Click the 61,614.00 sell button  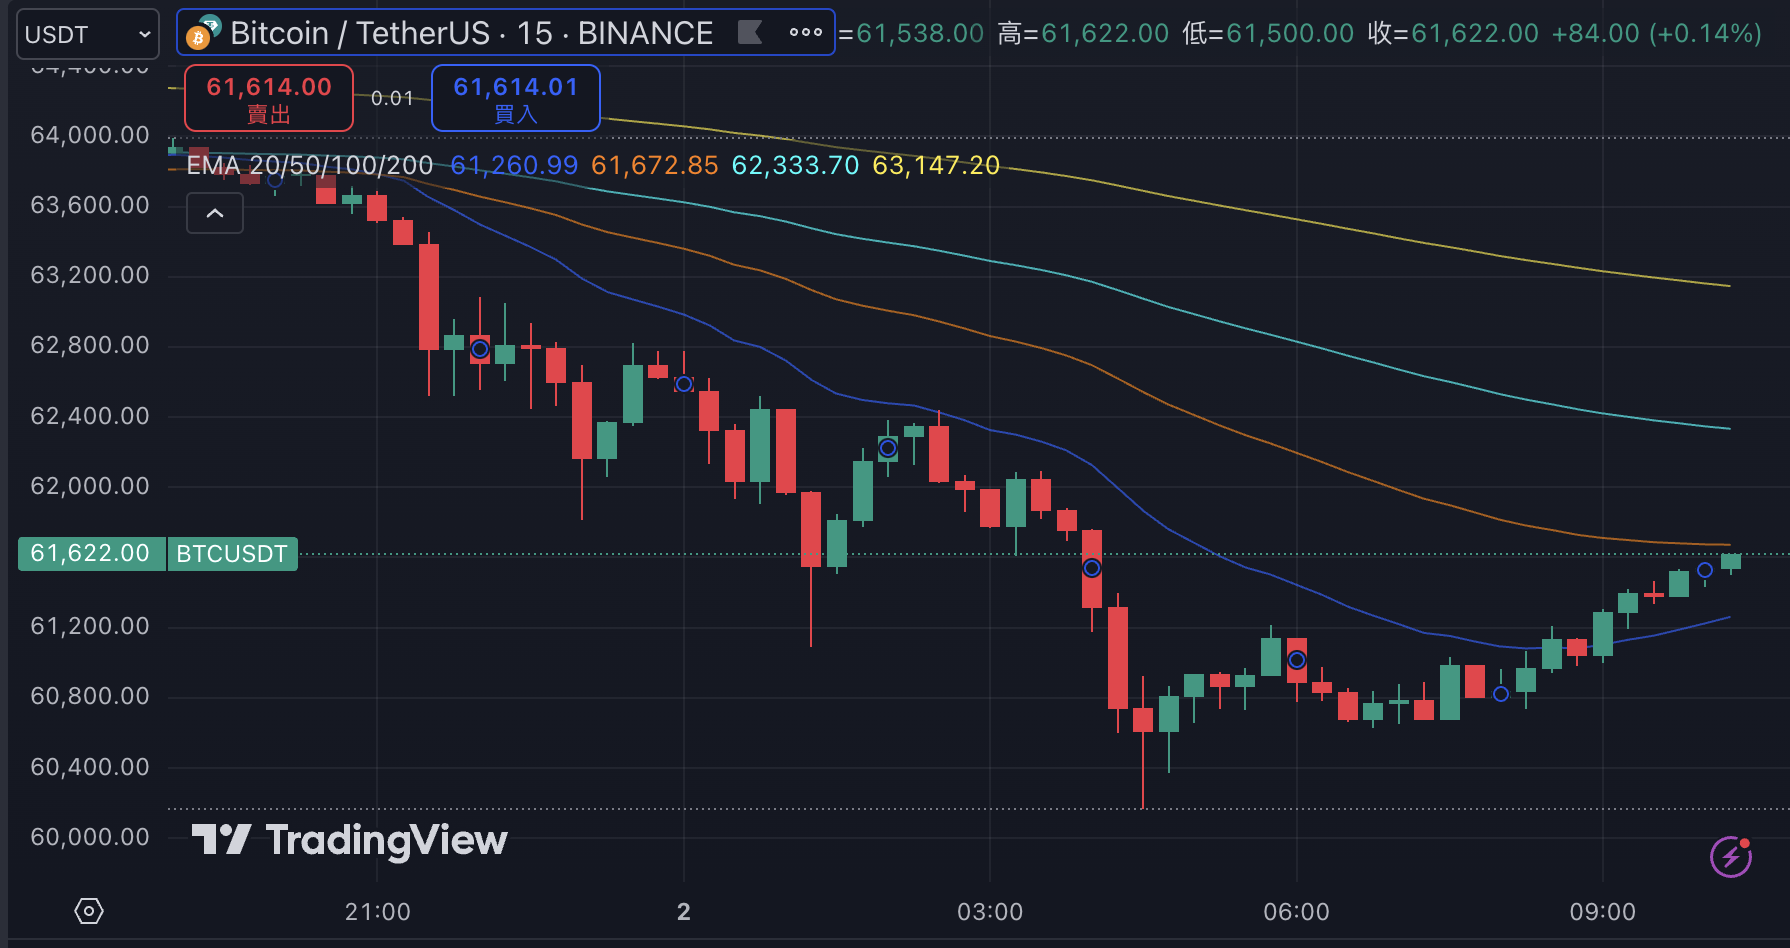point(269,98)
